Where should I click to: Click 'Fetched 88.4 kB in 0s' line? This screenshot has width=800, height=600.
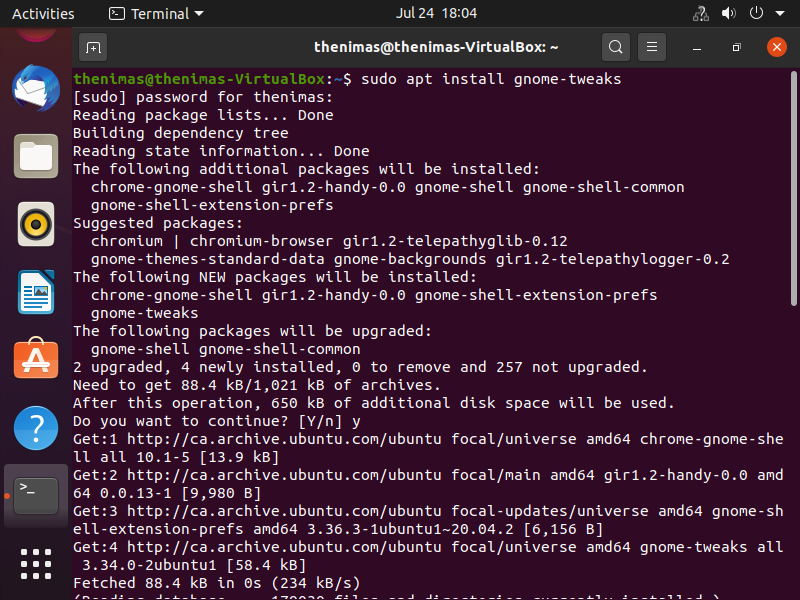tap(216, 583)
